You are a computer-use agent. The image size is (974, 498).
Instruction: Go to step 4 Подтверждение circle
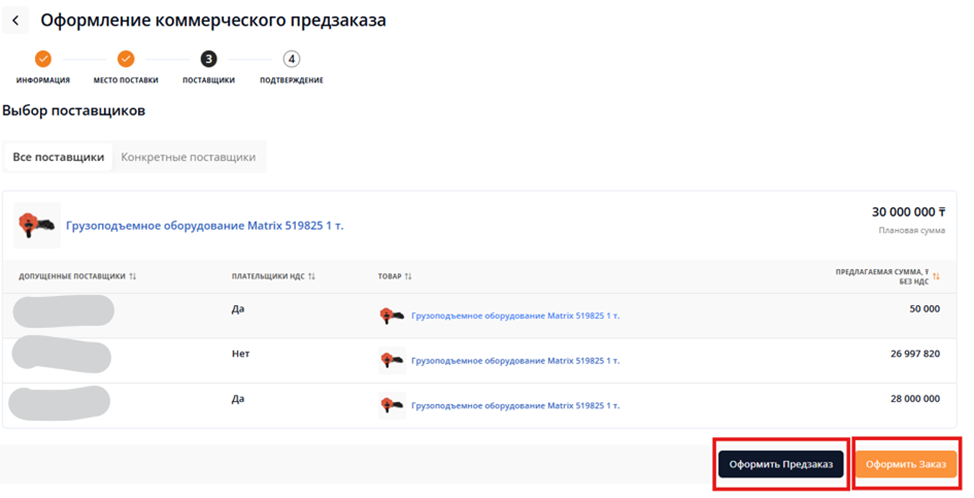click(x=291, y=59)
